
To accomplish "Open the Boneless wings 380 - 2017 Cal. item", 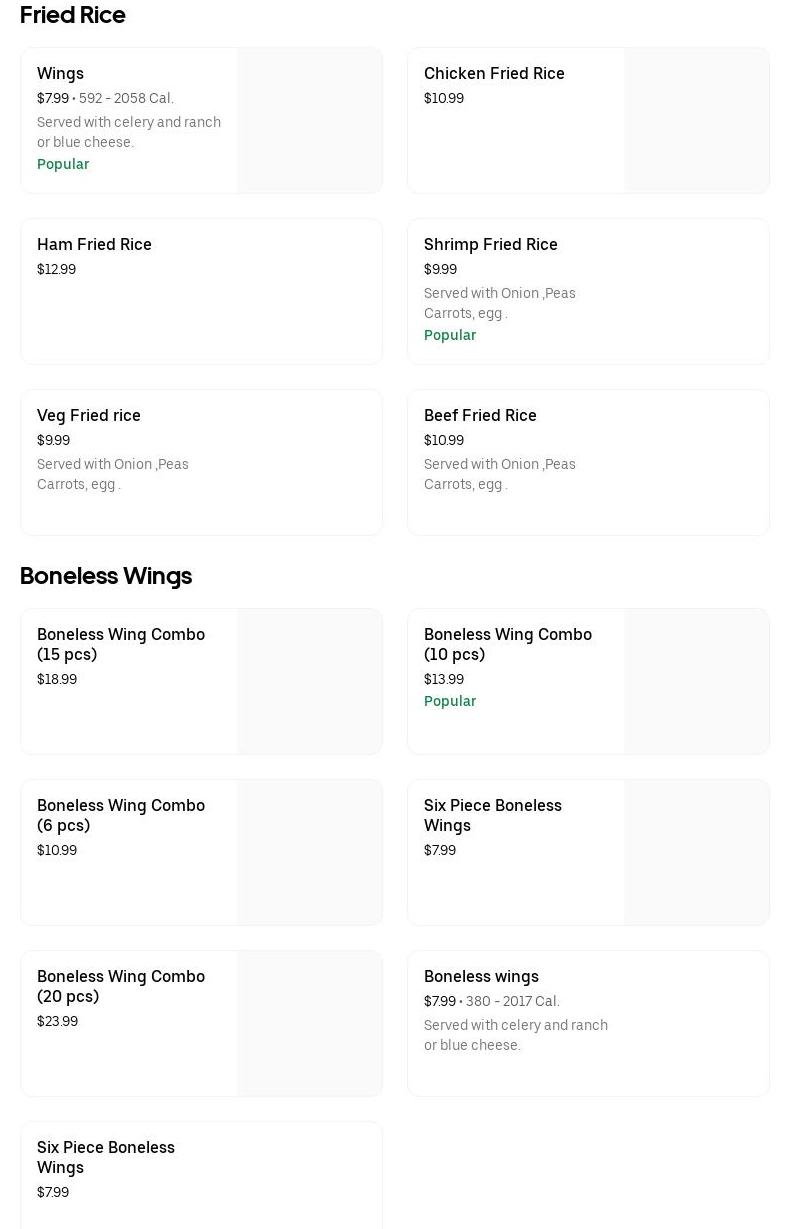I will point(481,976).
